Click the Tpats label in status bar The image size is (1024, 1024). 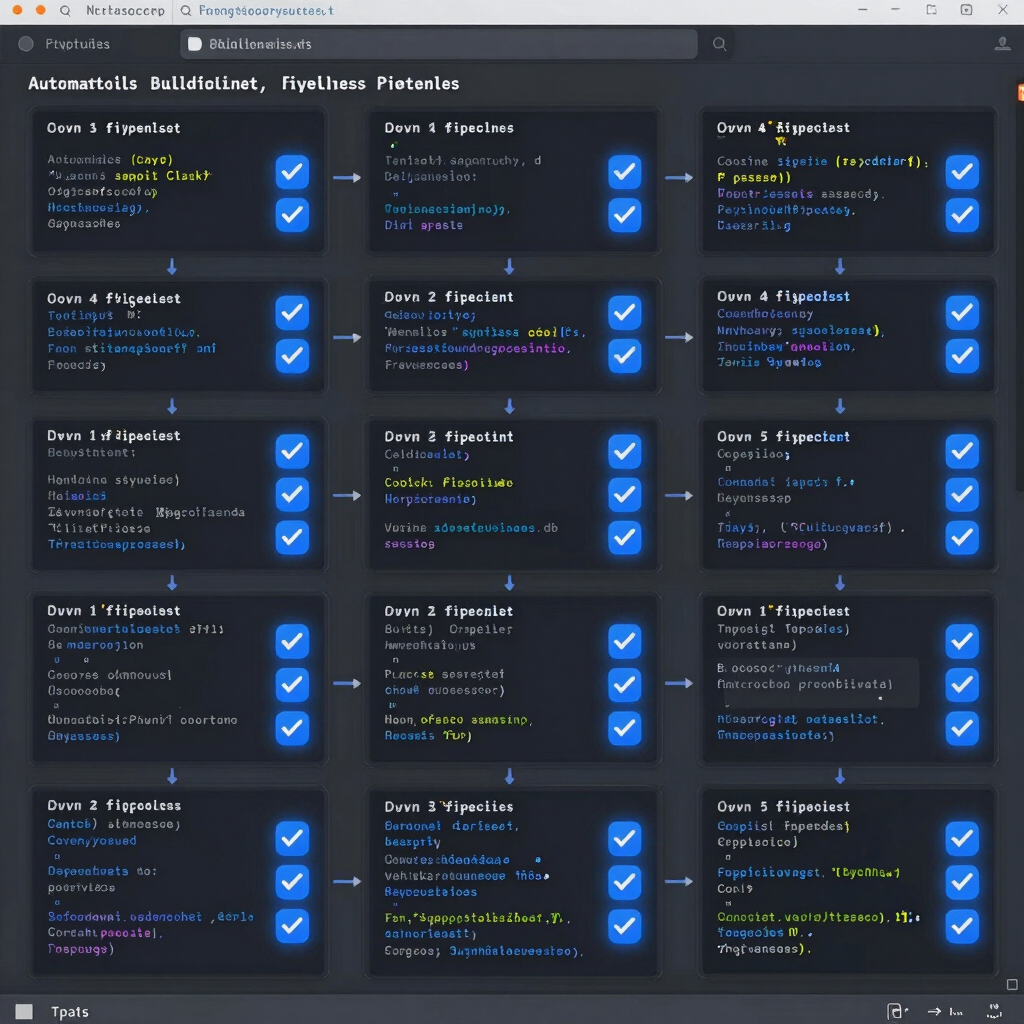(70, 1012)
